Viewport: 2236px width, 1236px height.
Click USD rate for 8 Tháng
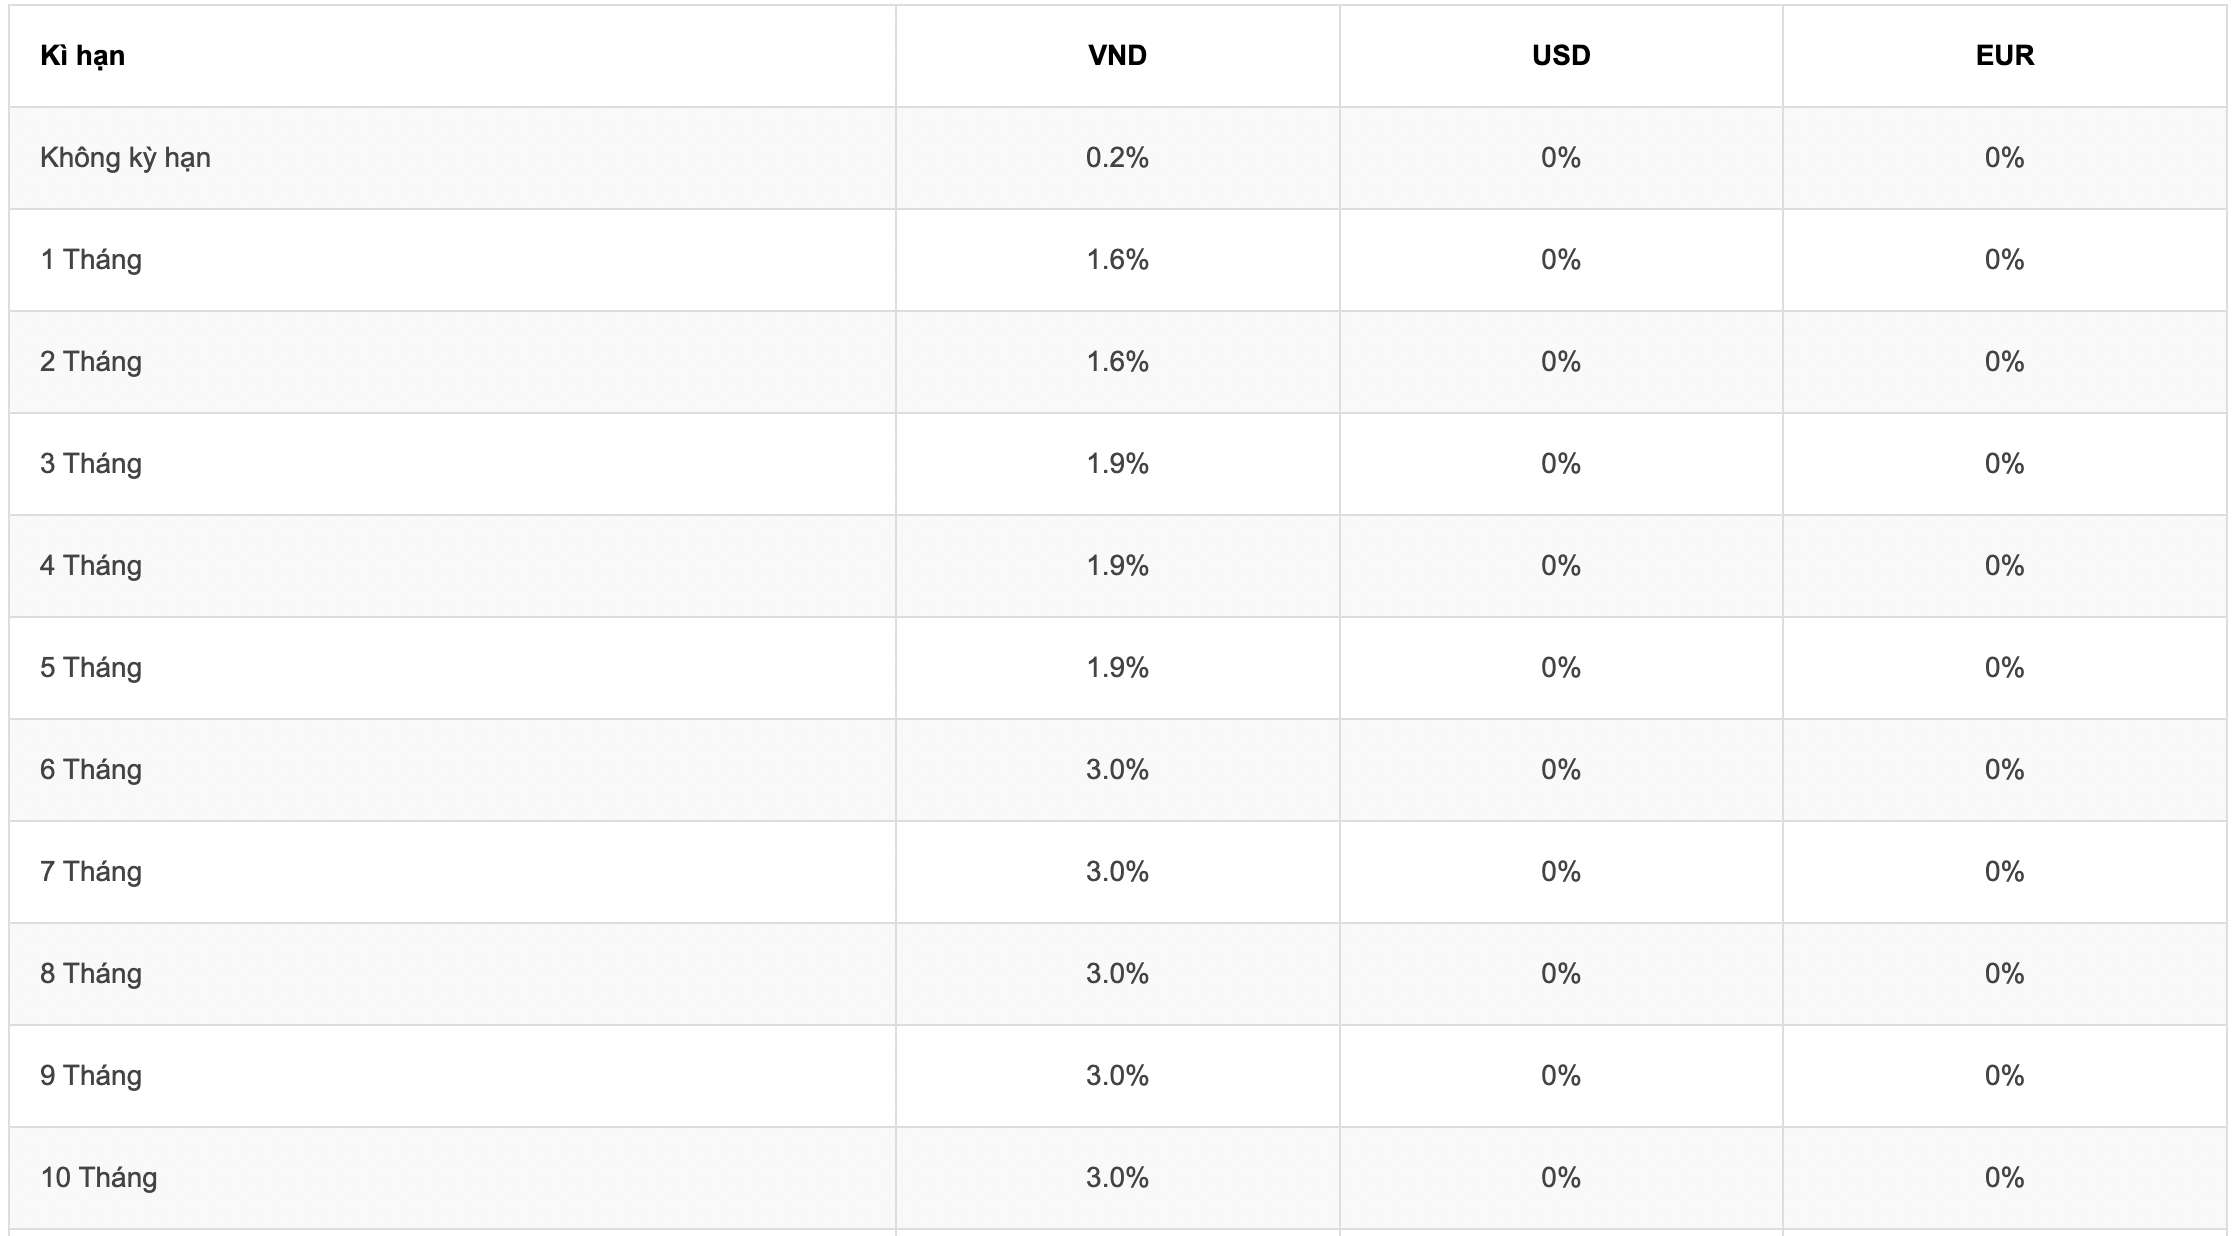click(1561, 974)
